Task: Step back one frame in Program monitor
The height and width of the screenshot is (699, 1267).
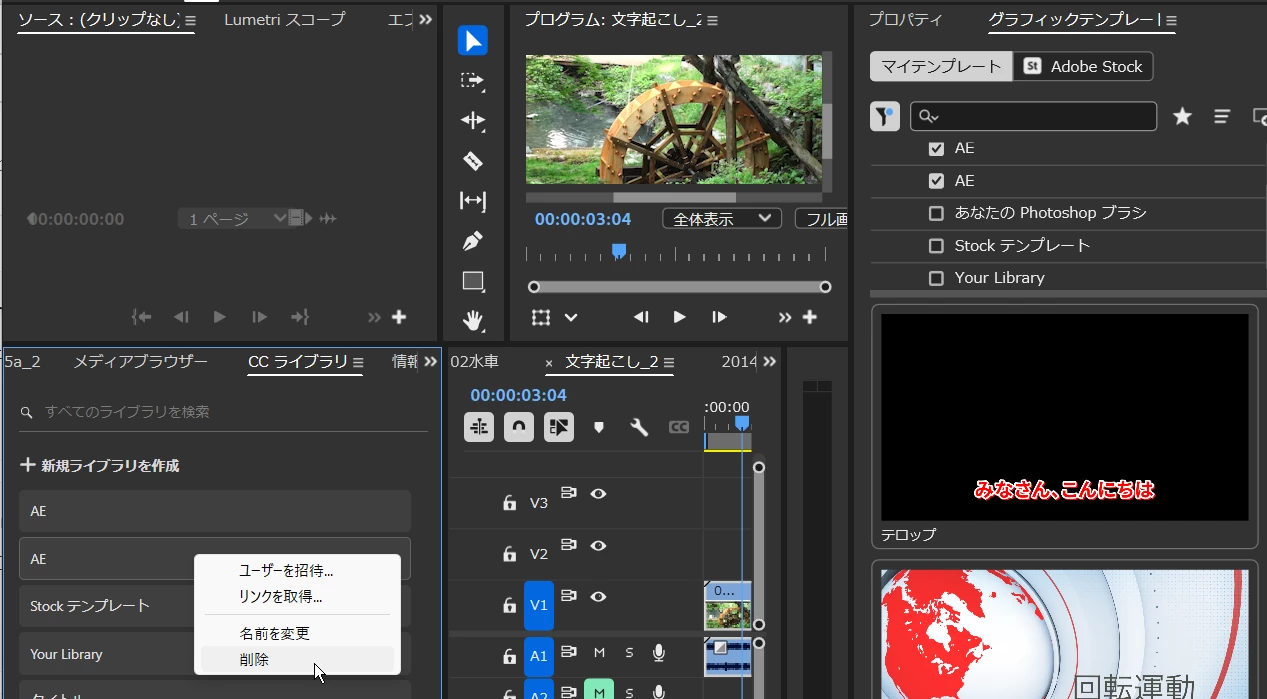Action: tap(641, 317)
